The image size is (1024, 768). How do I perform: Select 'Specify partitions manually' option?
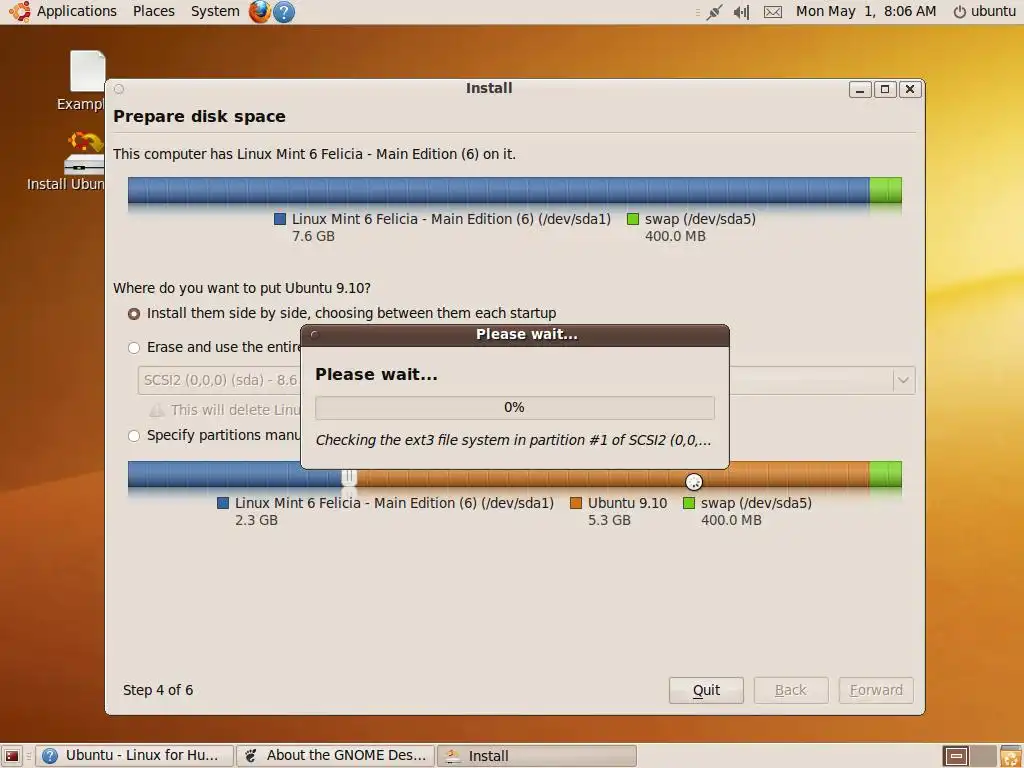point(134,436)
